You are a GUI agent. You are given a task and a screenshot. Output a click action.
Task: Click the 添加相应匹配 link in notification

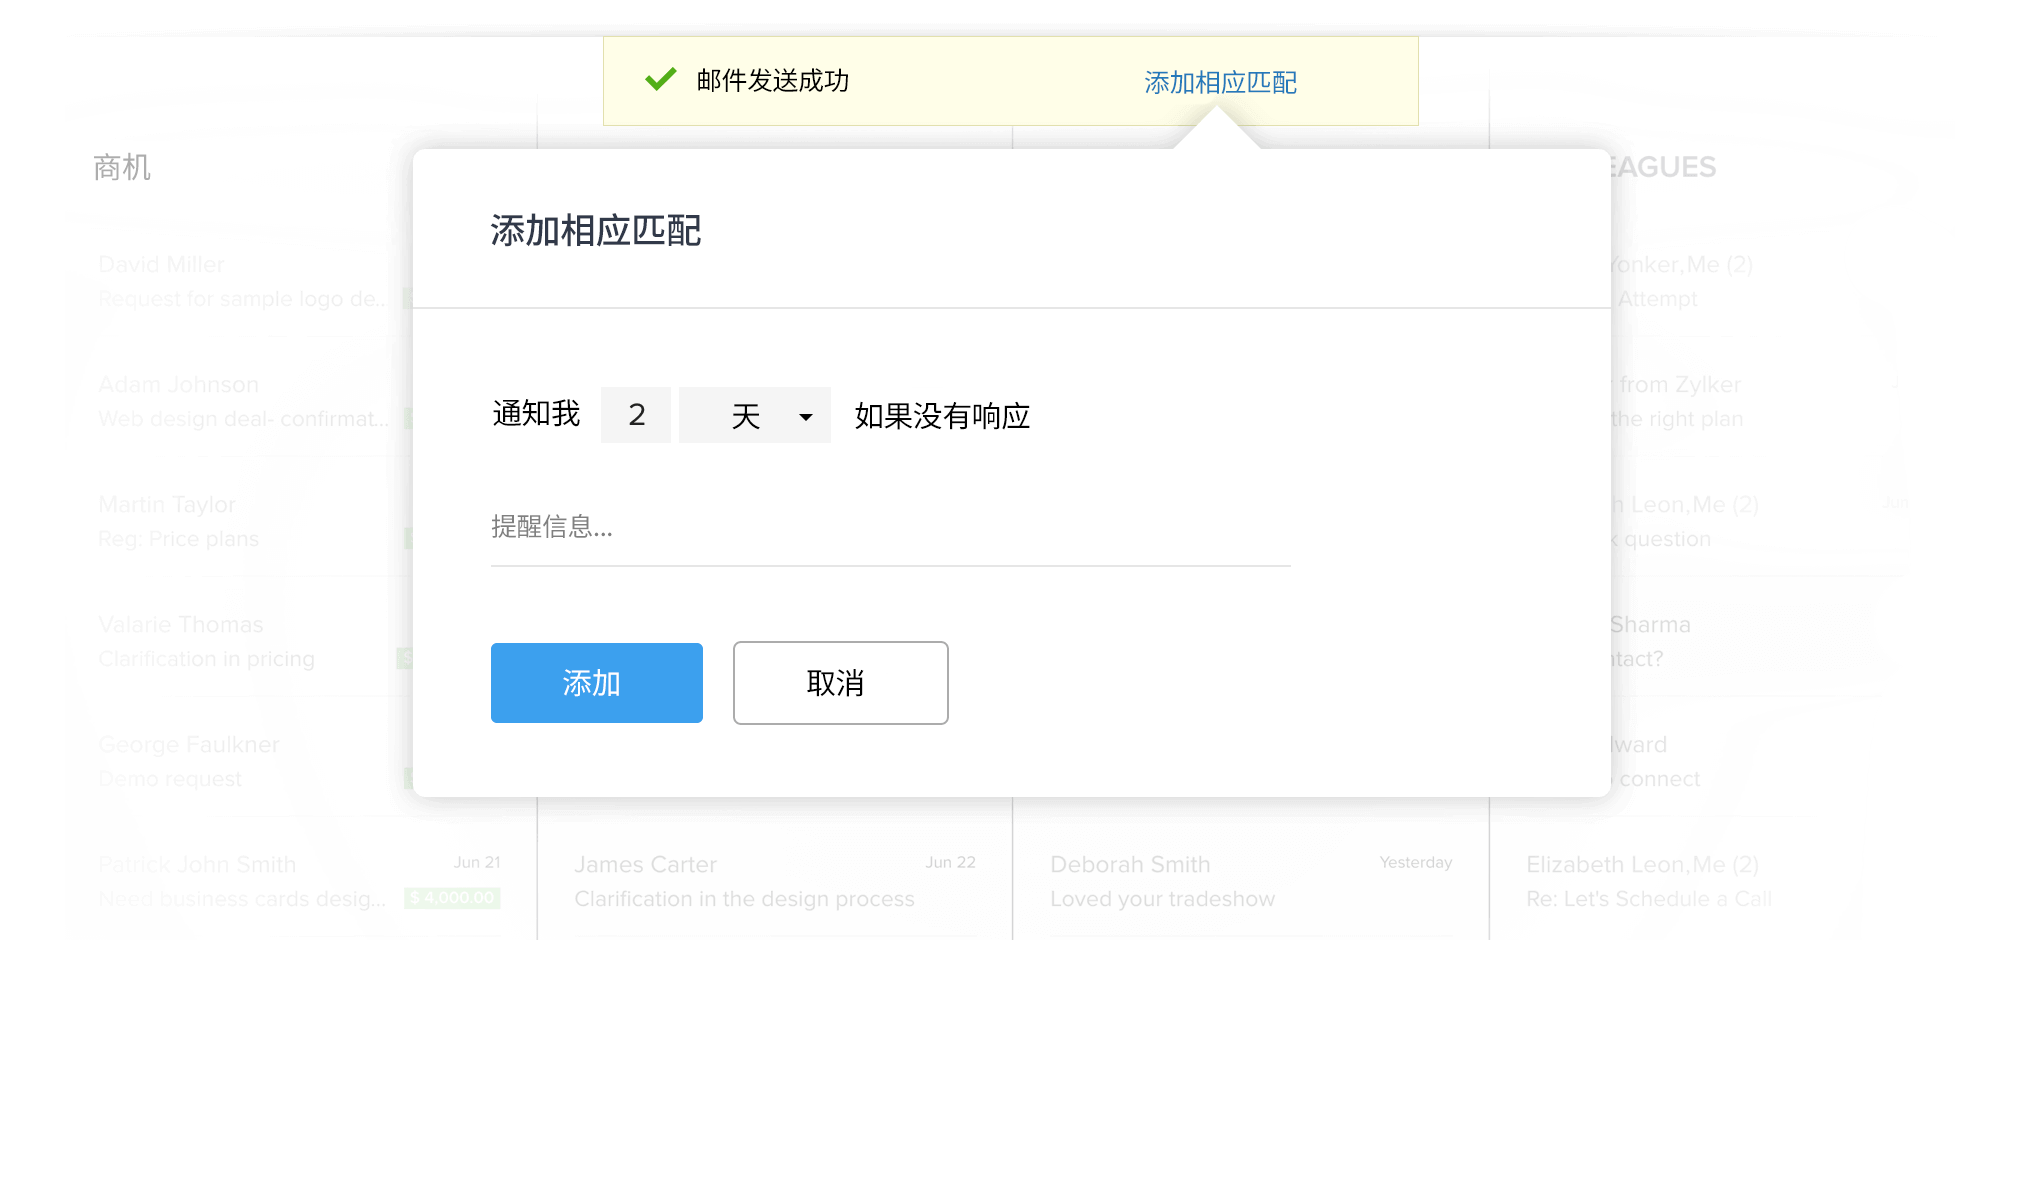[1220, 82]
